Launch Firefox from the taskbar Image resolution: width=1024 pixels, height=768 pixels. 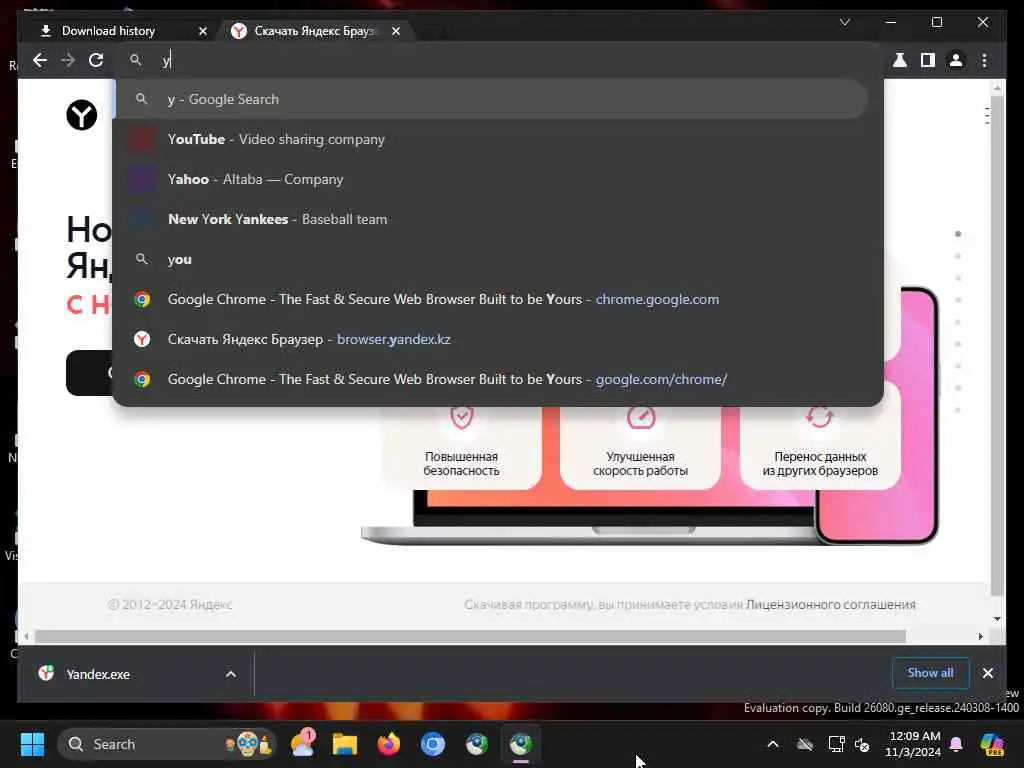(x=389, y=744)
